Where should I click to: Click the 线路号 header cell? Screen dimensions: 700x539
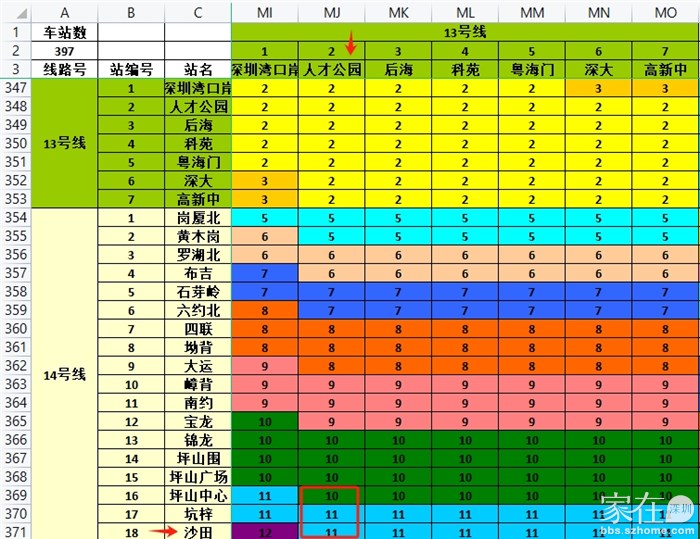click(65, 69)
